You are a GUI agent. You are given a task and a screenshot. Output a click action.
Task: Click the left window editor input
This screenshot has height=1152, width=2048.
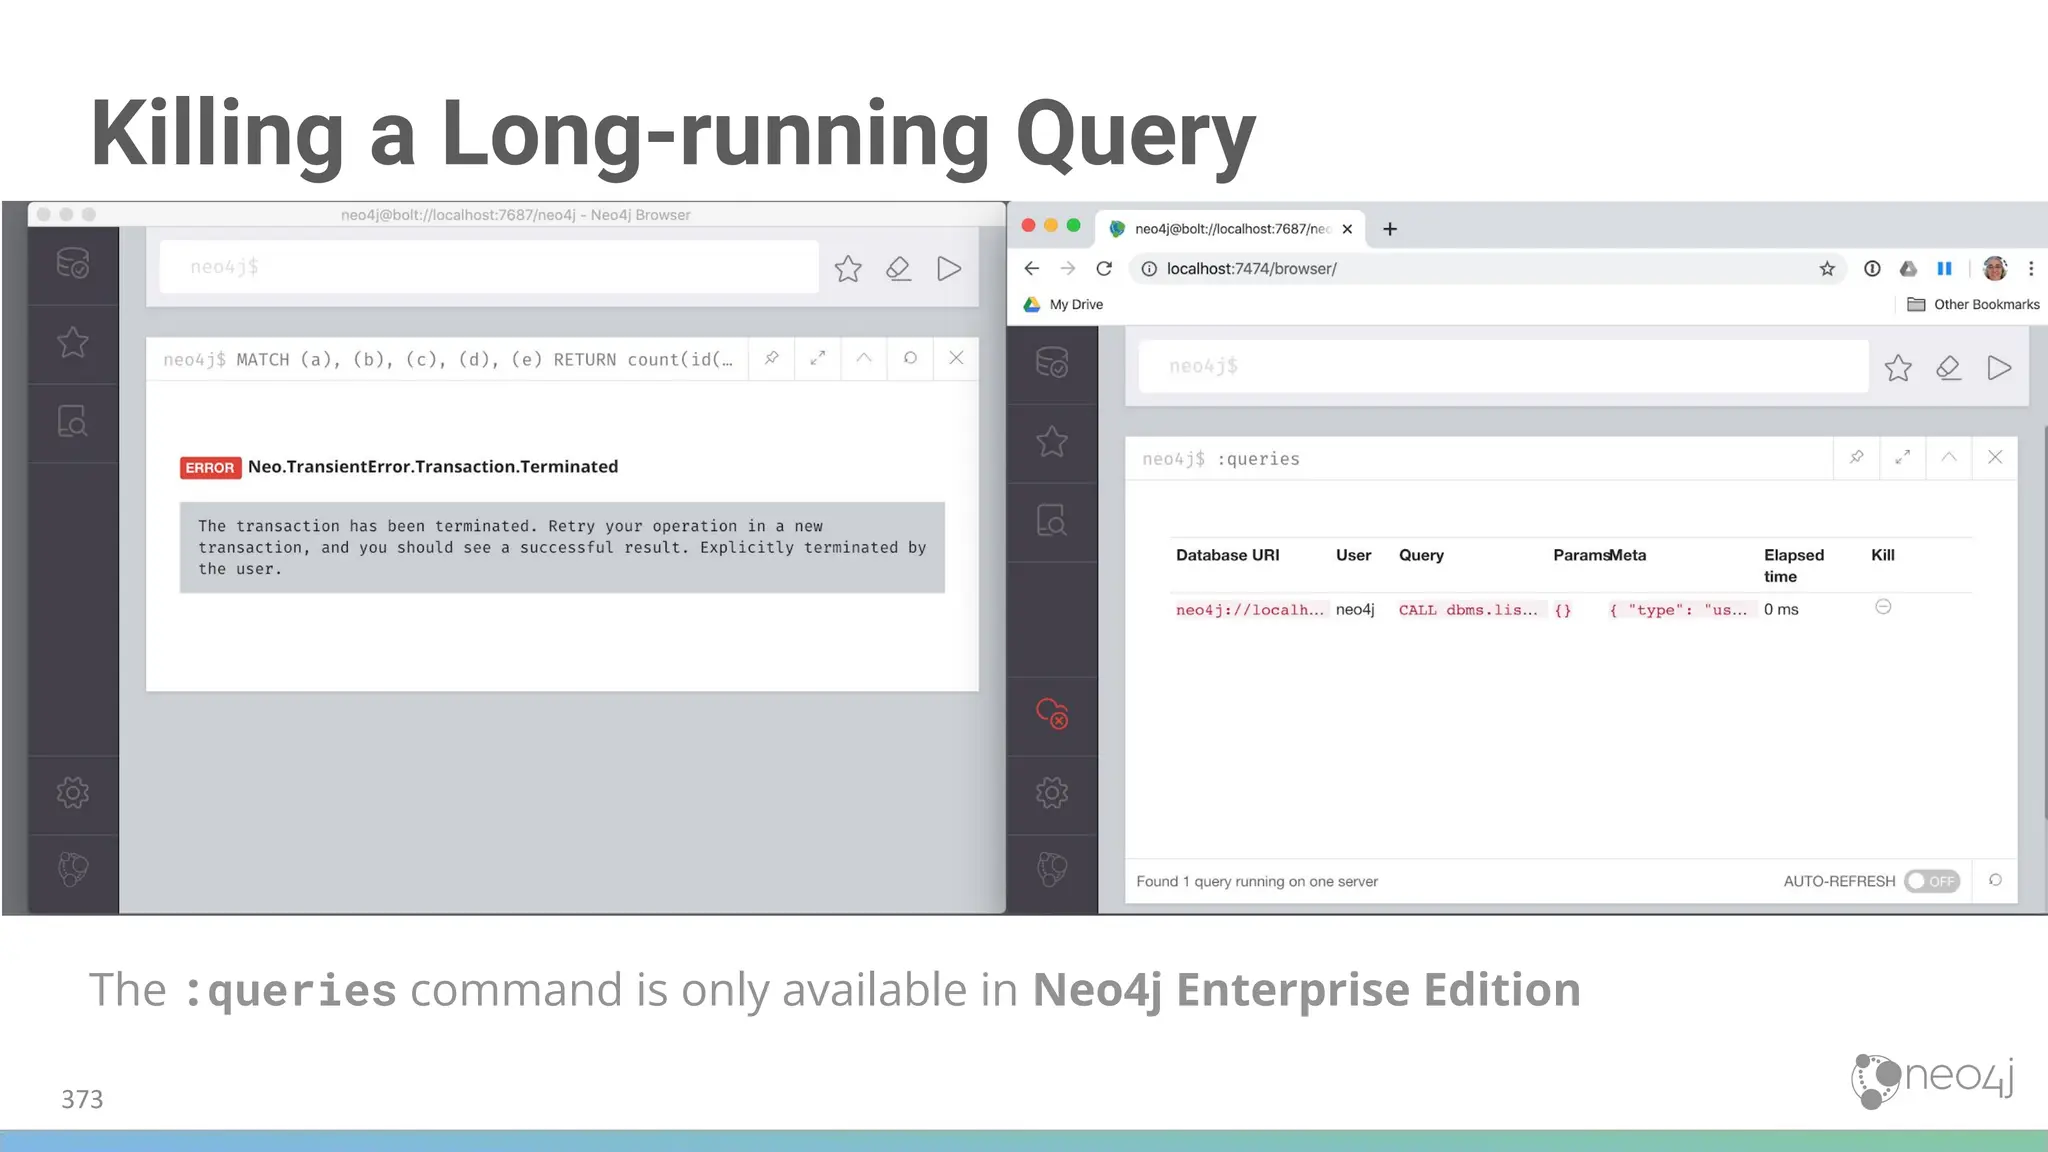pos(489,267)
